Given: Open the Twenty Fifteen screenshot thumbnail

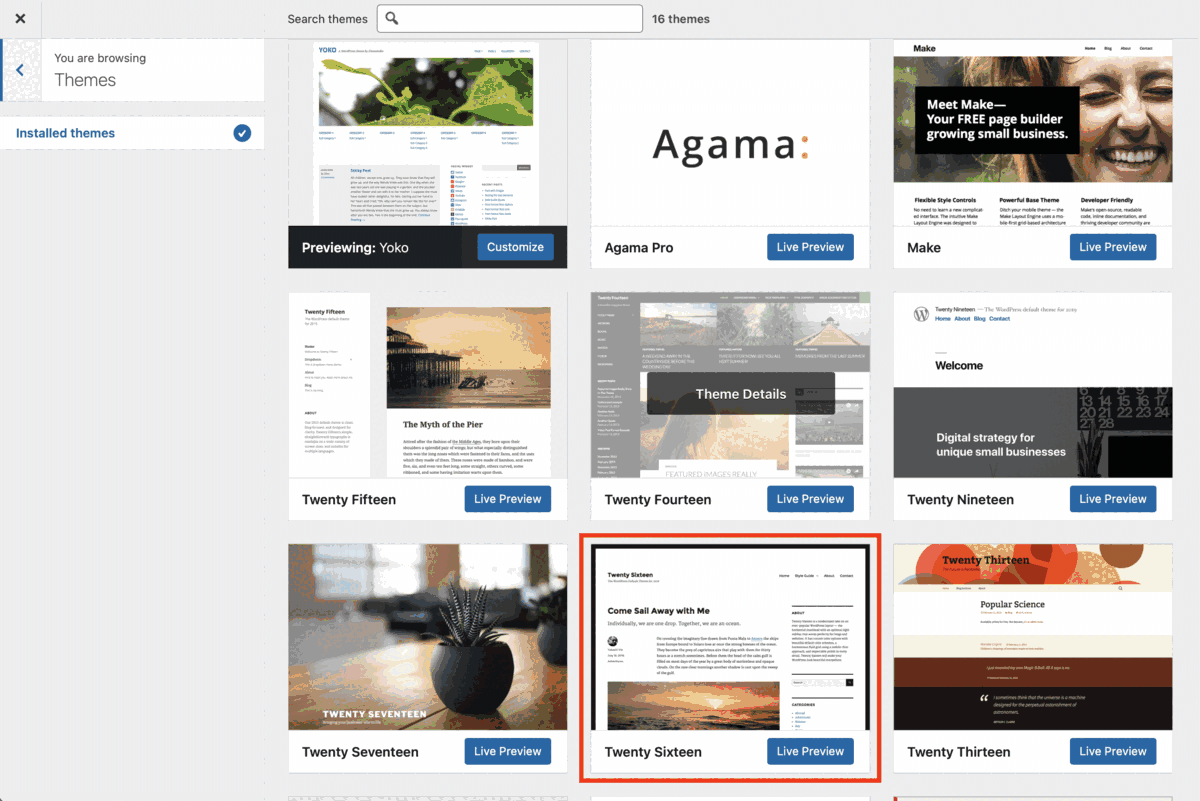Looking at the screenshot, I should [x=428, y=385].
